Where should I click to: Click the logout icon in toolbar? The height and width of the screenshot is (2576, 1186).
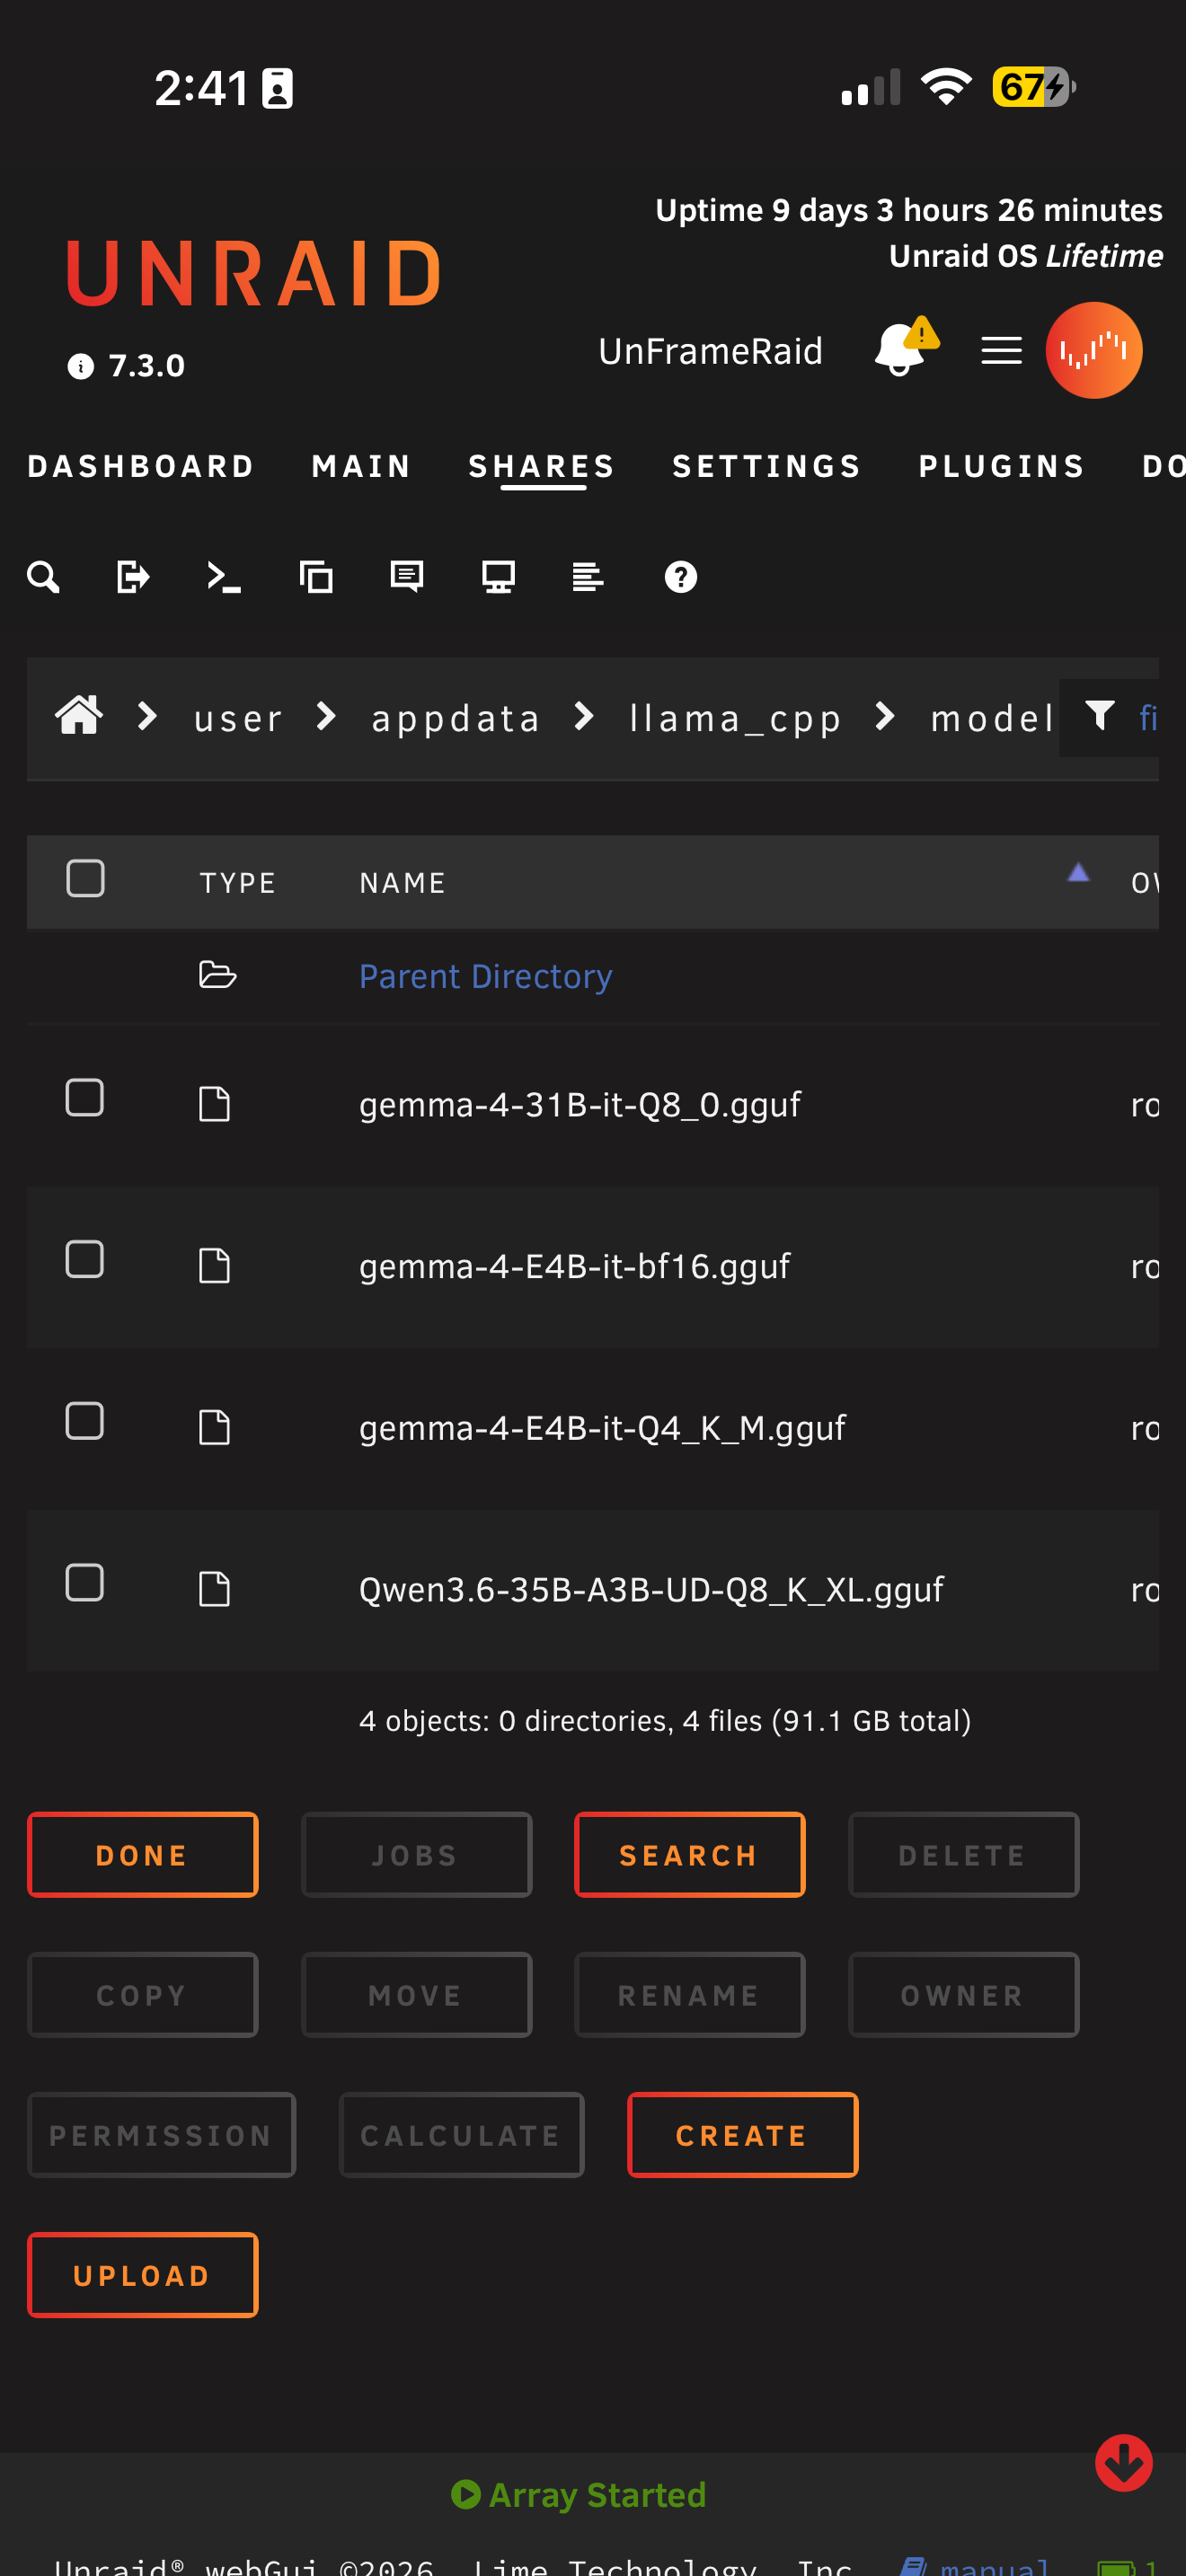(133, 577)
